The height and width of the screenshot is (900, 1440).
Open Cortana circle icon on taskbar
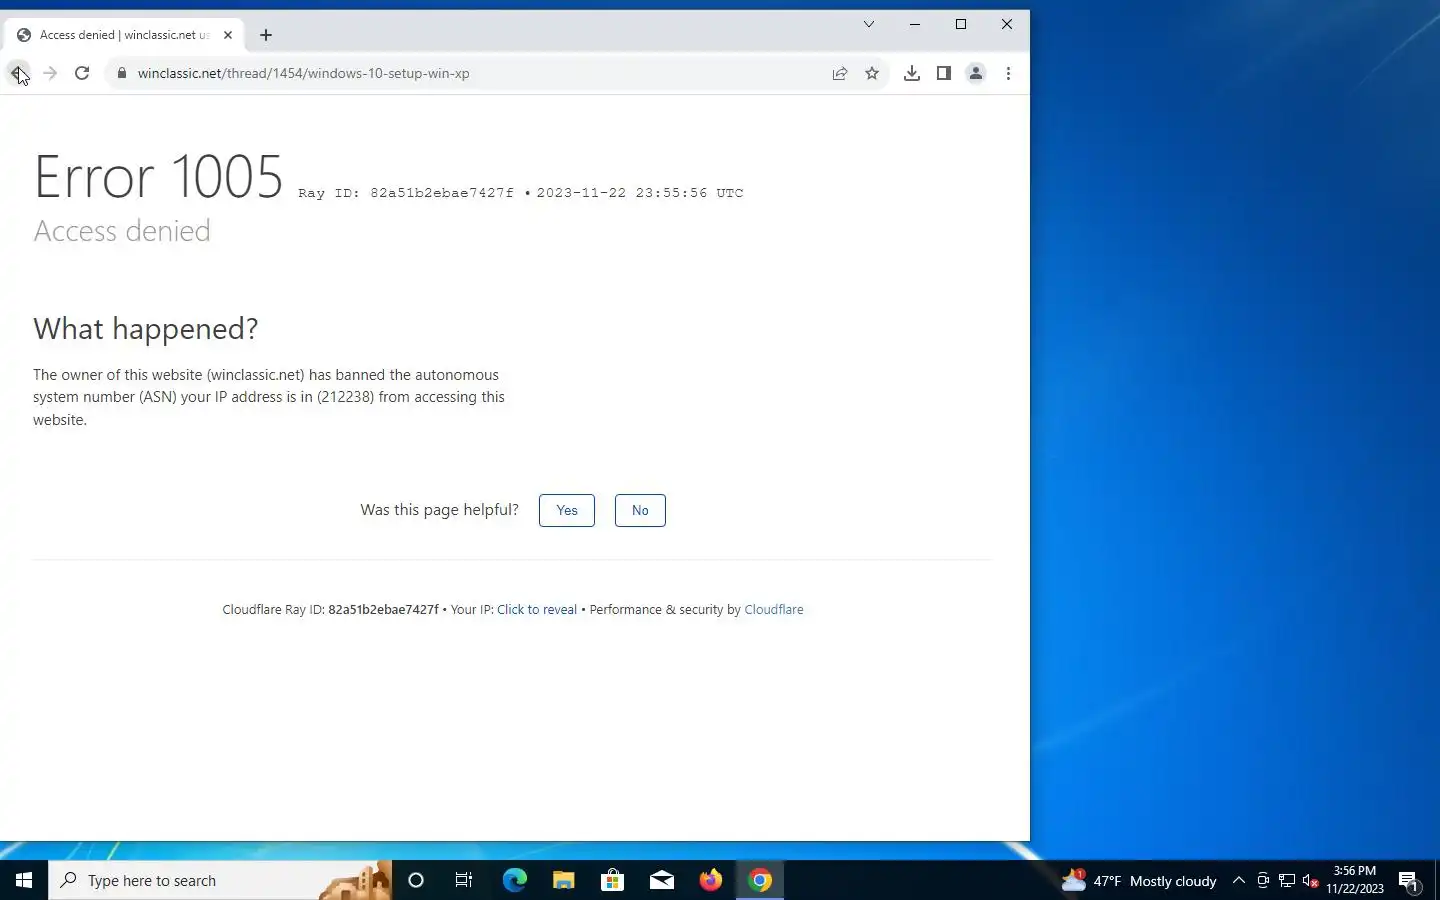(x=416, y=880)
